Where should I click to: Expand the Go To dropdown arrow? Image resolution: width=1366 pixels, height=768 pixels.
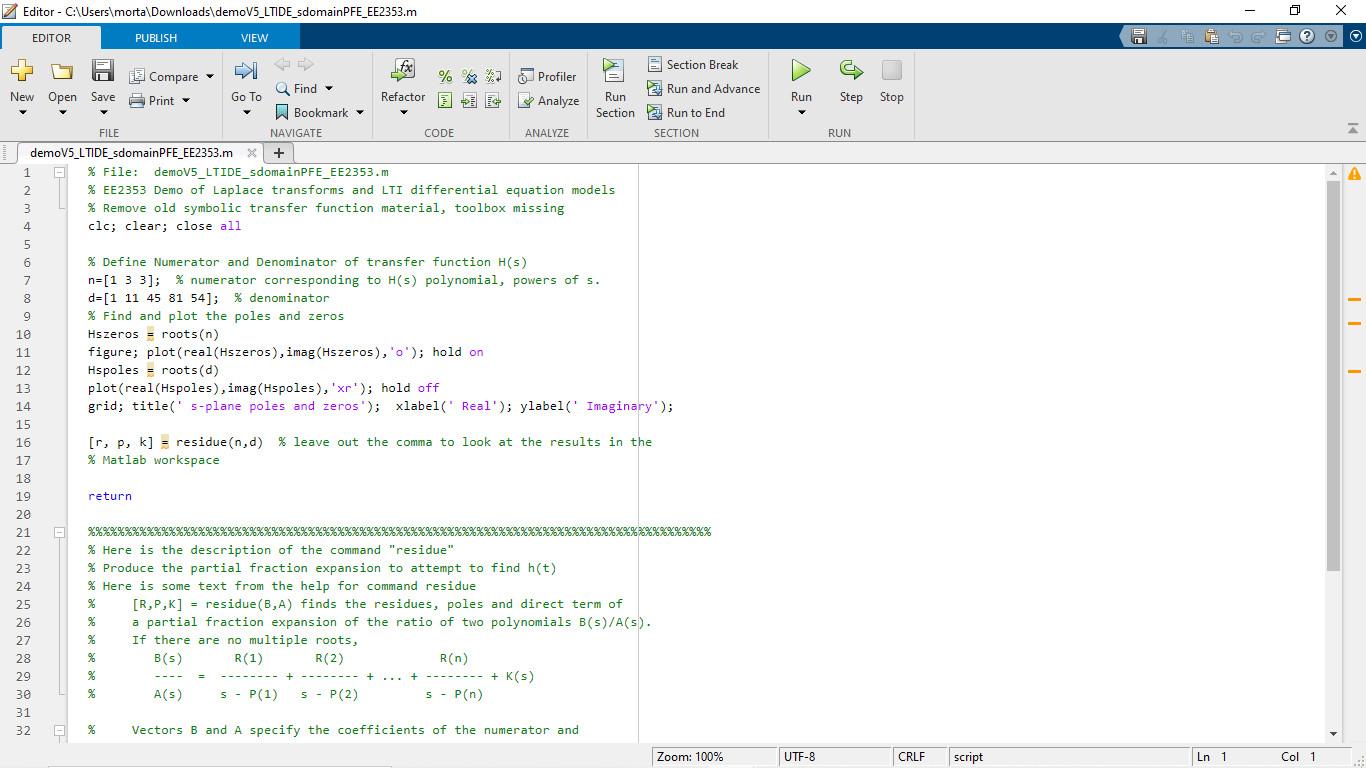pos(246,112)
